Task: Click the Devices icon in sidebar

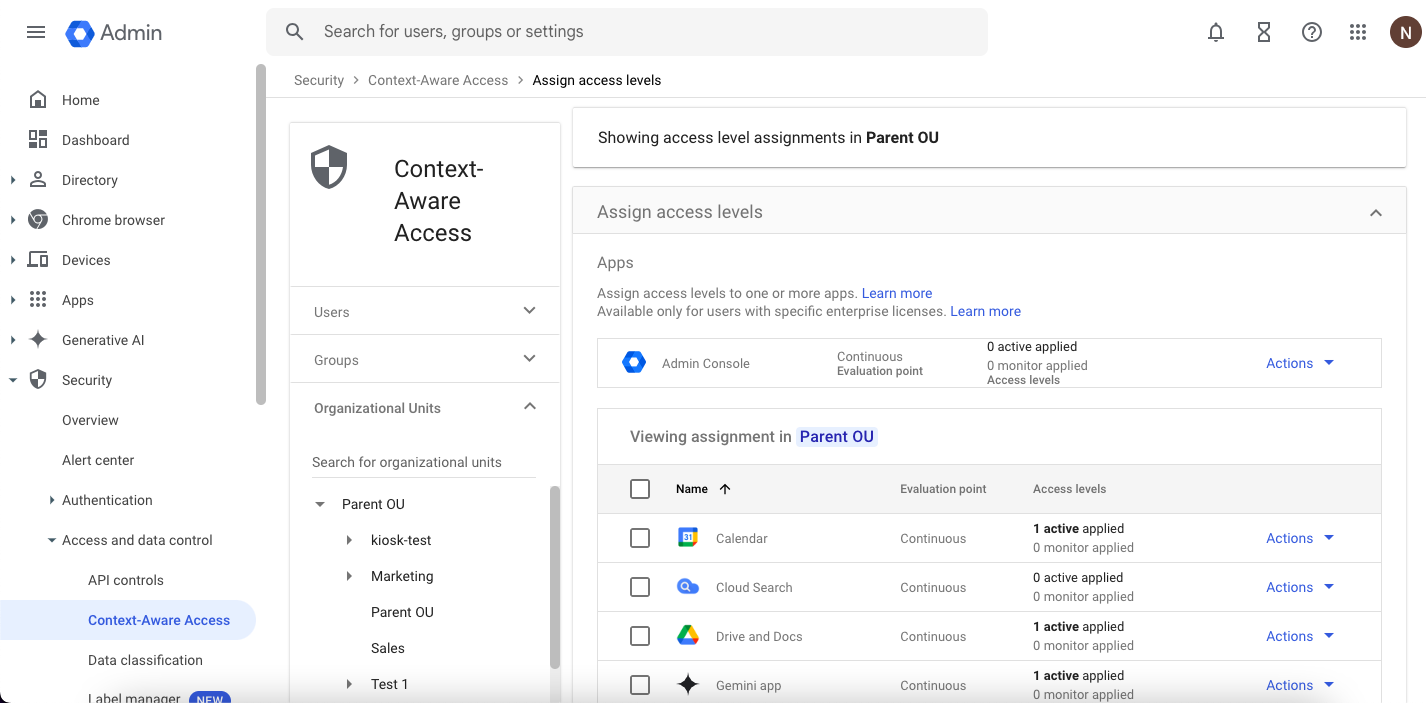Action: [x=38, y=260]
